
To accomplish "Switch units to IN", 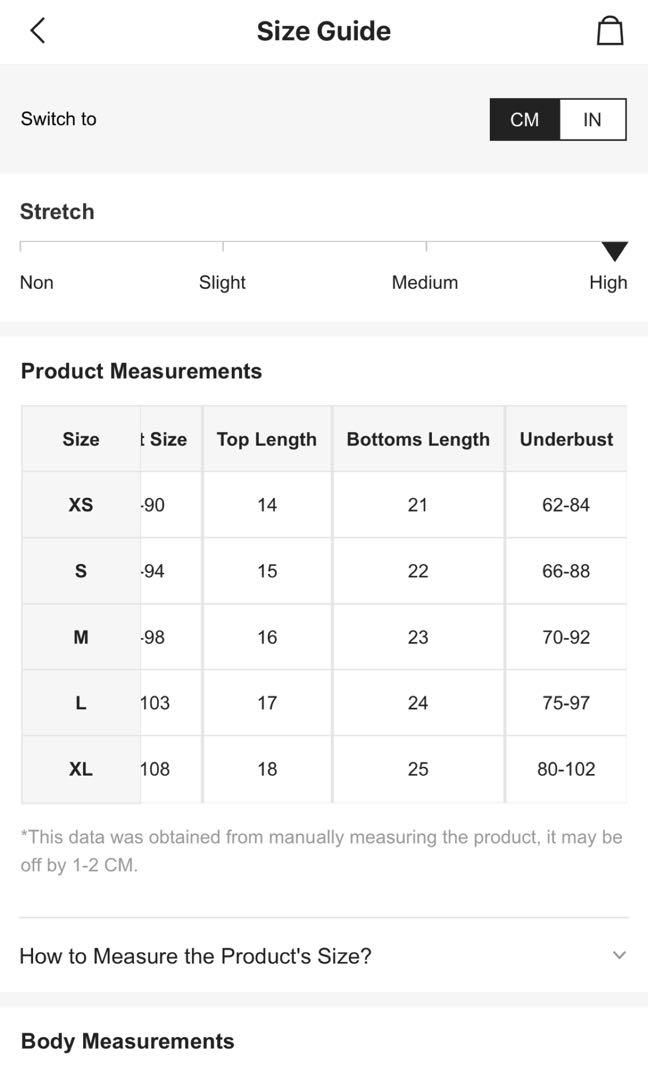I will click(x=592, y=120).
